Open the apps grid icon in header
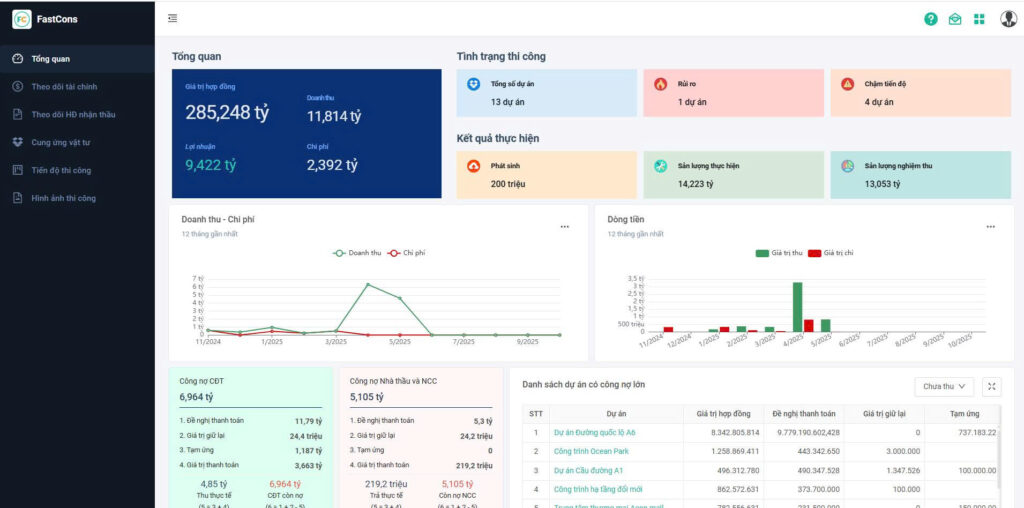1024x508 pixels. [979, 19]
